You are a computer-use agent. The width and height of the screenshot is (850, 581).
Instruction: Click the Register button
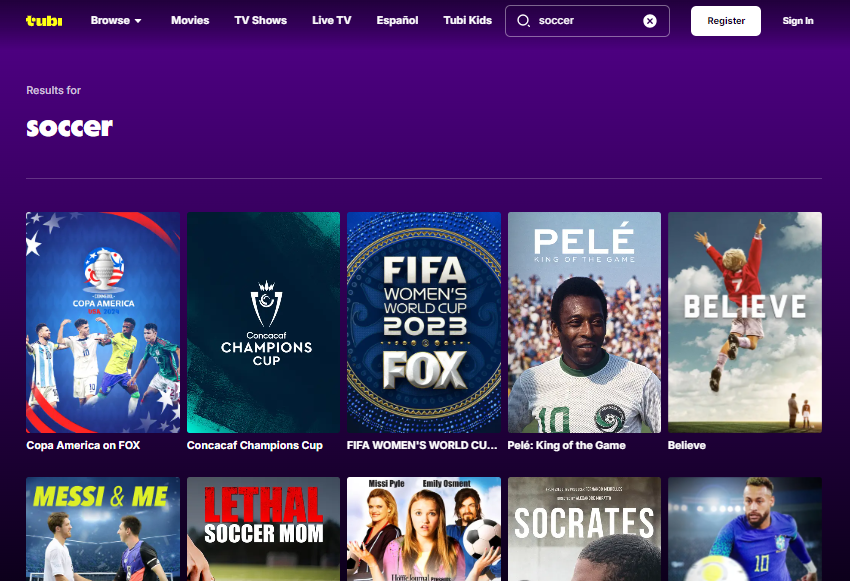(726, 20)
